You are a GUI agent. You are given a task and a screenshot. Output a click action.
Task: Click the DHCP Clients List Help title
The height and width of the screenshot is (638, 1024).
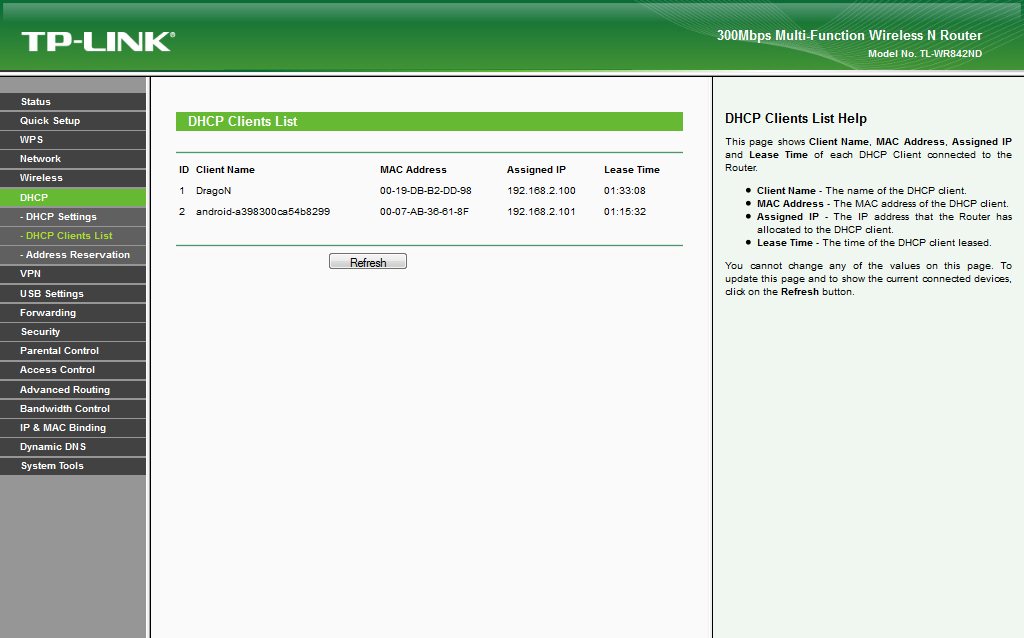tap(796, 119)
